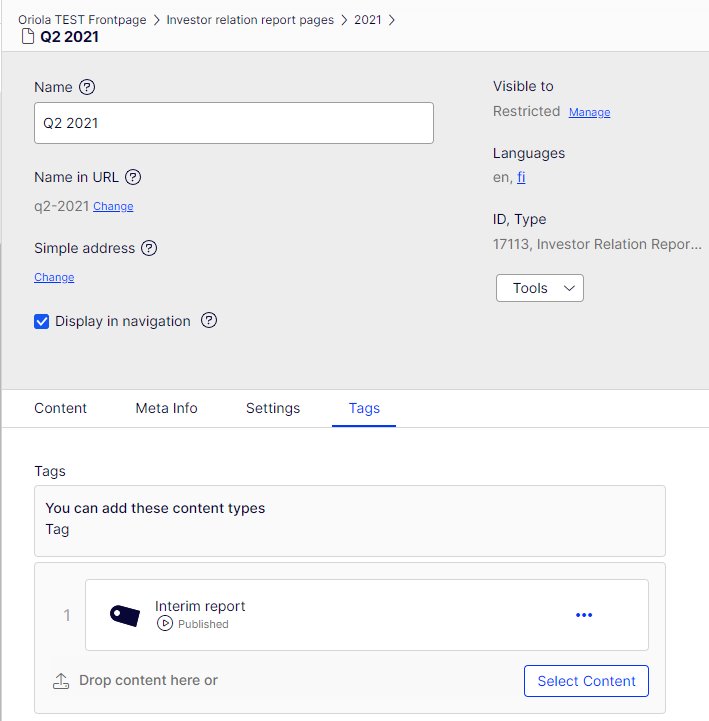This screenshot has height=721, width=709.
Task: Click the Manage link under Visible to
Action: pos(589,112)
